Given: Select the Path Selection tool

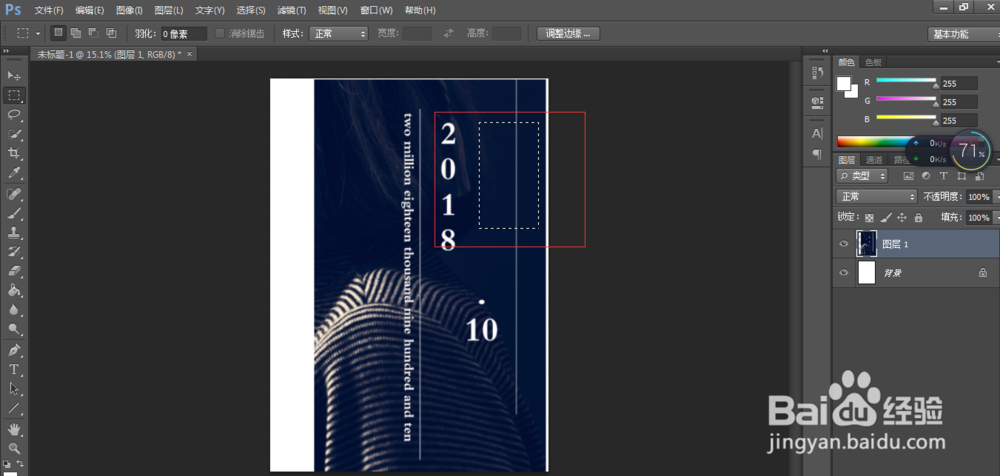Looking at the screenshot, I should (14, 389).
